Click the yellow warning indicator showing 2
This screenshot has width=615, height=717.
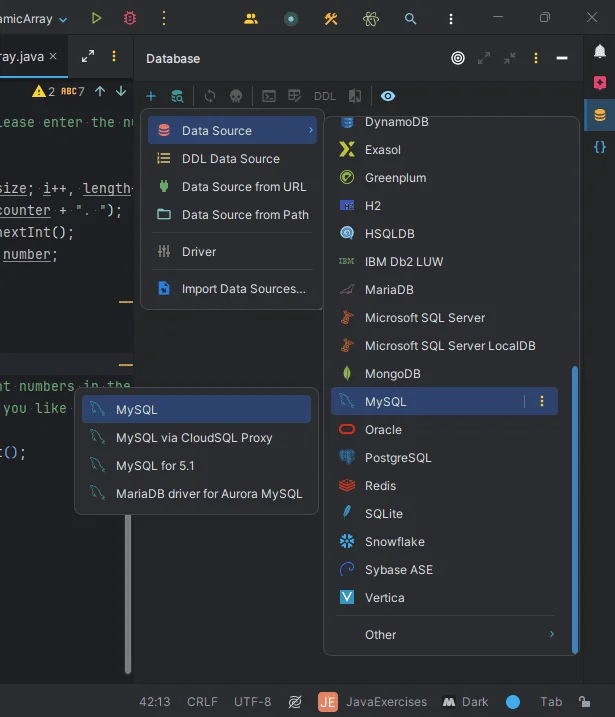click(43, 91)
